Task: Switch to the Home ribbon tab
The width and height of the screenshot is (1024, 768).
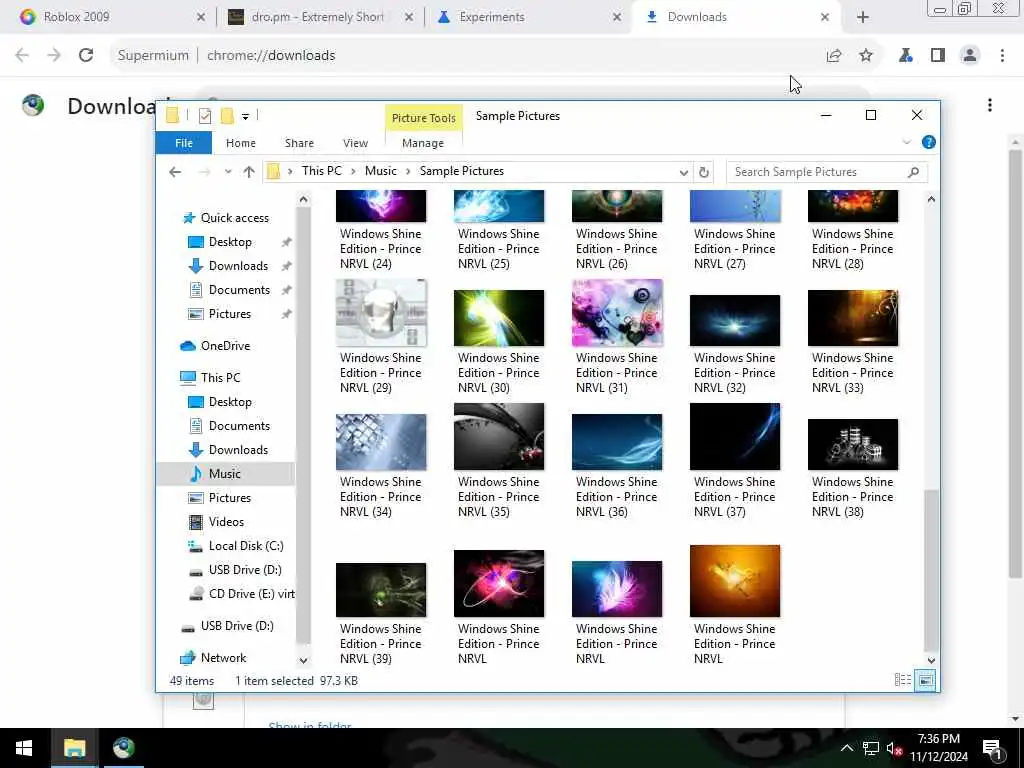Action: pyautogui.click(x=241, y=143)
